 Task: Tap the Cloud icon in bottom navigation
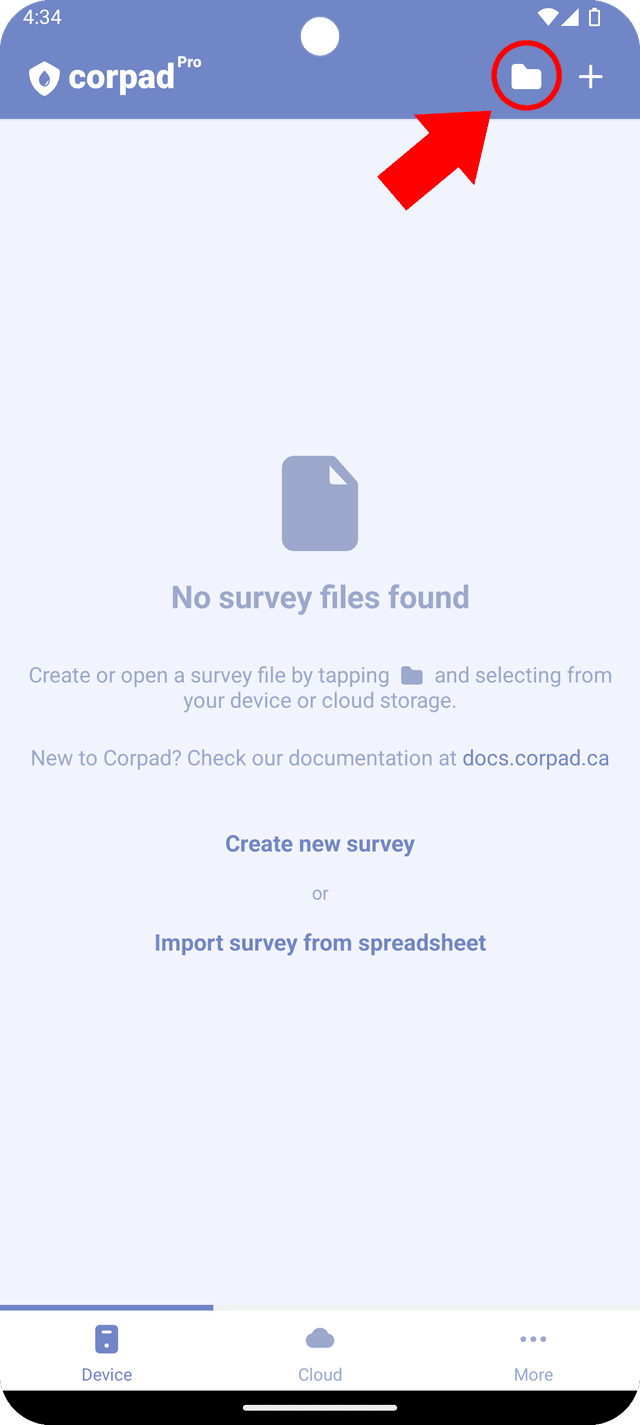(x=320, y=1339)
